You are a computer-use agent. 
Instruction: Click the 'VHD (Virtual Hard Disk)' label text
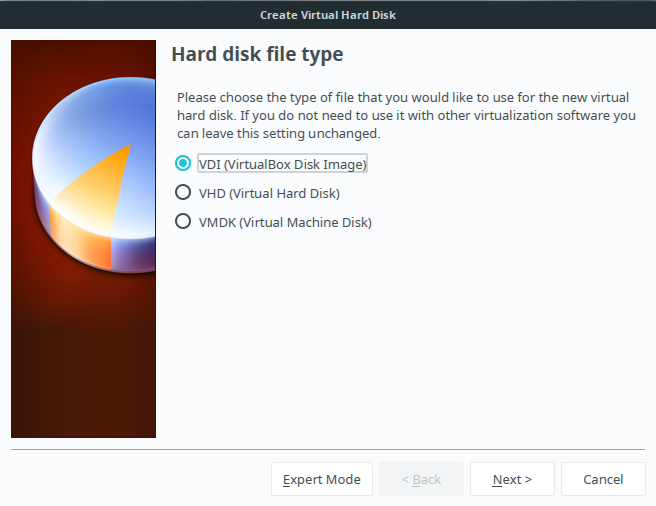click(269, 193)
